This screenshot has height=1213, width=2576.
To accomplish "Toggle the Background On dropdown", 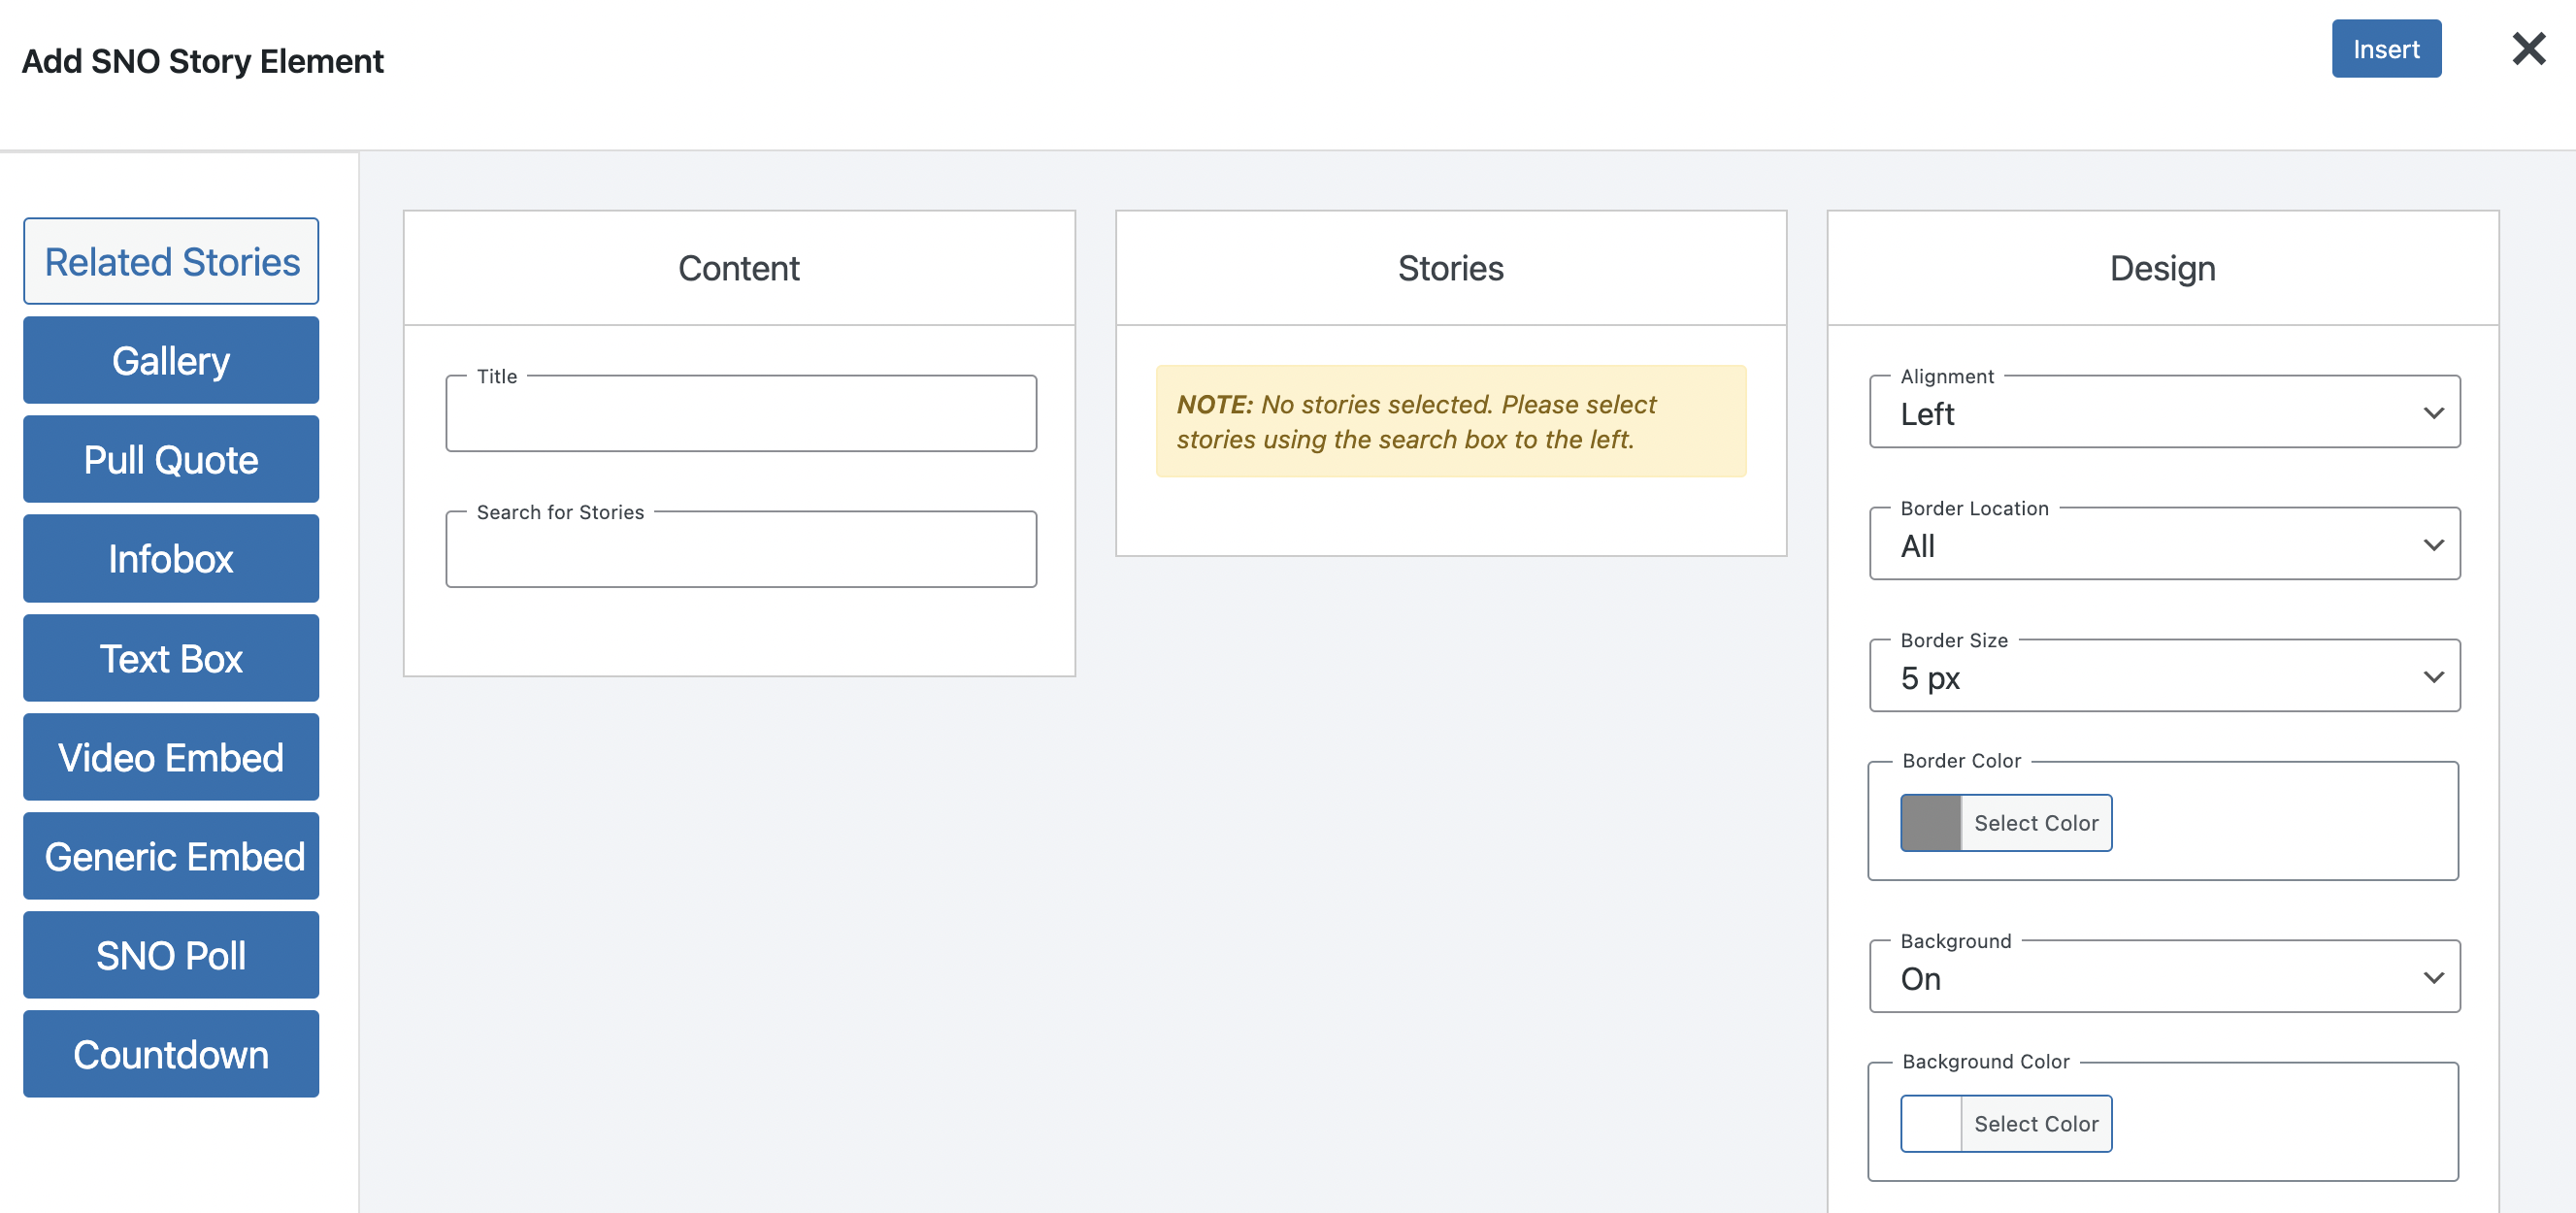I will pos(2164,977).
